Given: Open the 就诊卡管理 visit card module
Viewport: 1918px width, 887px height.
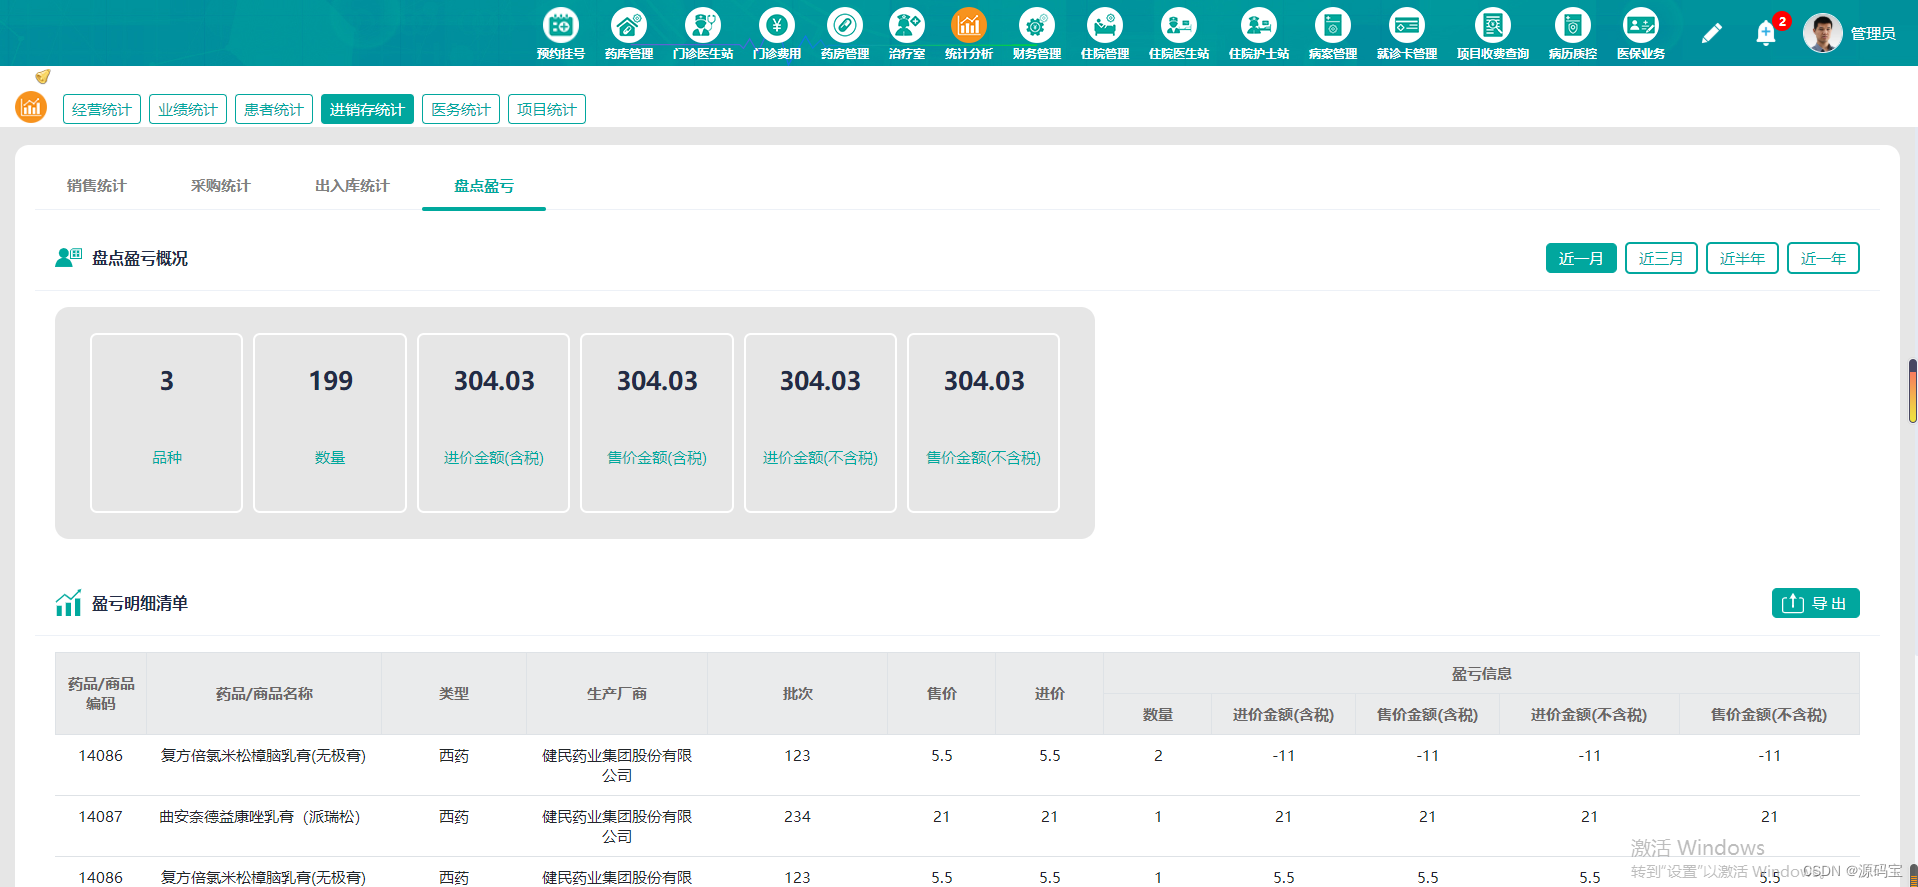Looking at the screenshot, I should 1406,33.
